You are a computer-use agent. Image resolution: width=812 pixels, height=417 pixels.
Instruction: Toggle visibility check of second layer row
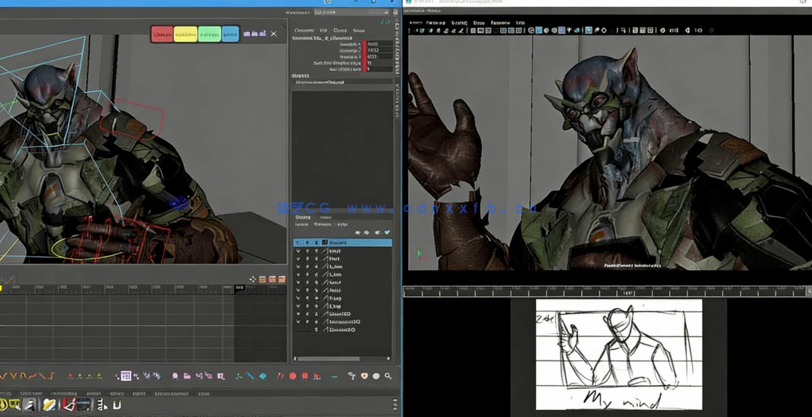point(298,251)
